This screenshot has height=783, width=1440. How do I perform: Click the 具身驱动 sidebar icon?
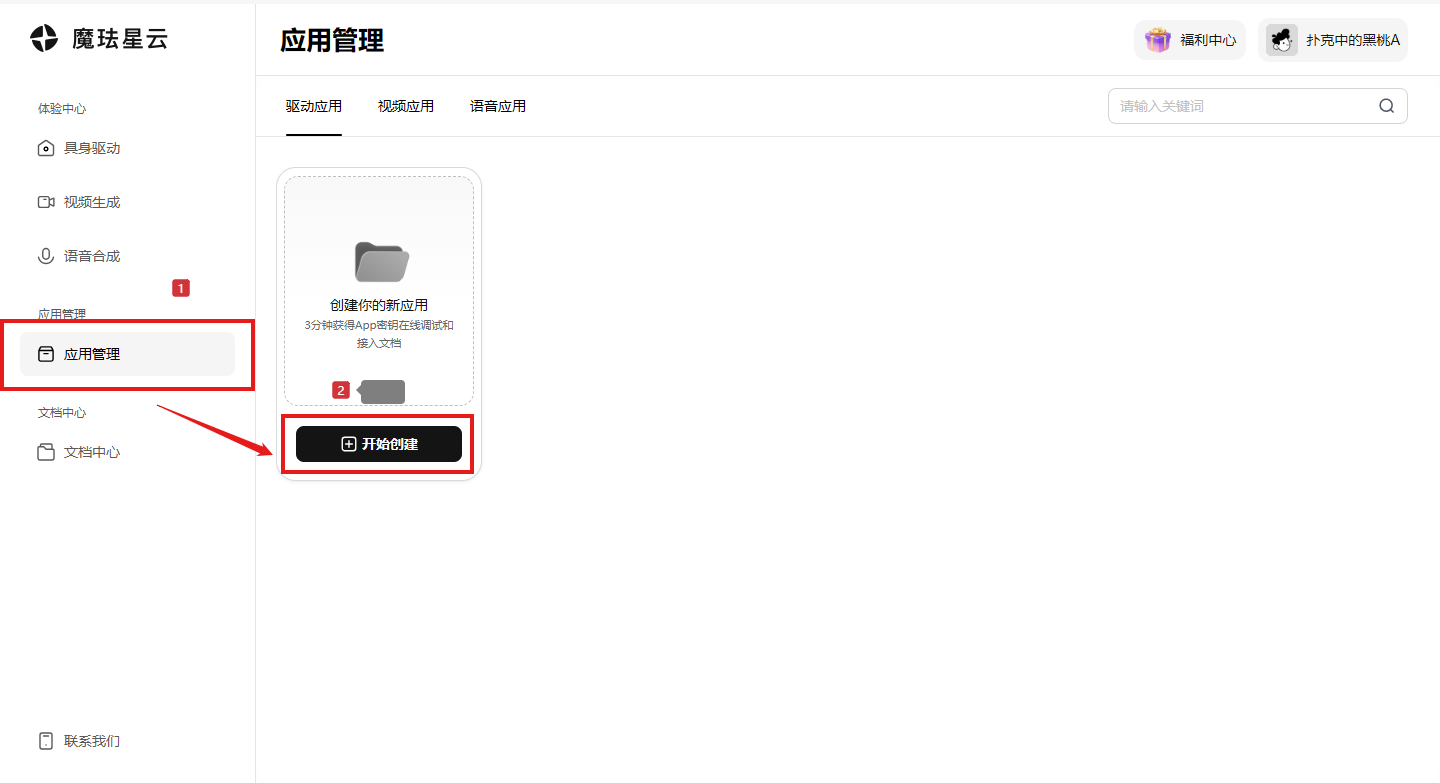click(46, 149)
